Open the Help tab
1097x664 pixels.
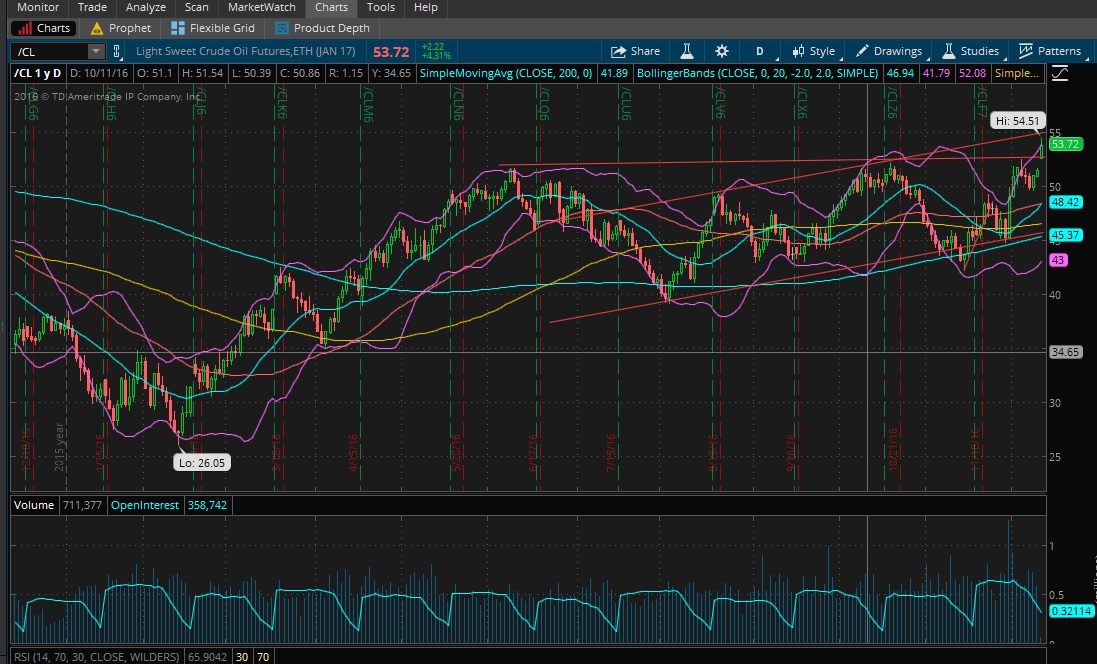[425, 7]
